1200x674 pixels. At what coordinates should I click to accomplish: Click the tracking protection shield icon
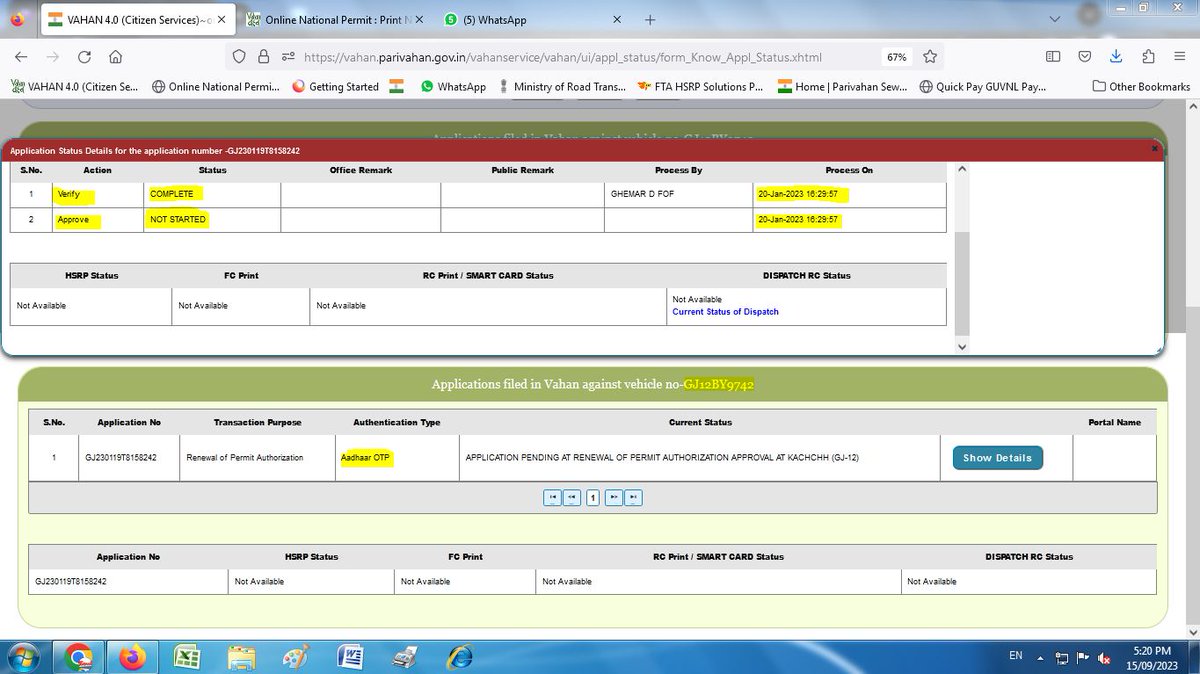(x=239, y=57)
